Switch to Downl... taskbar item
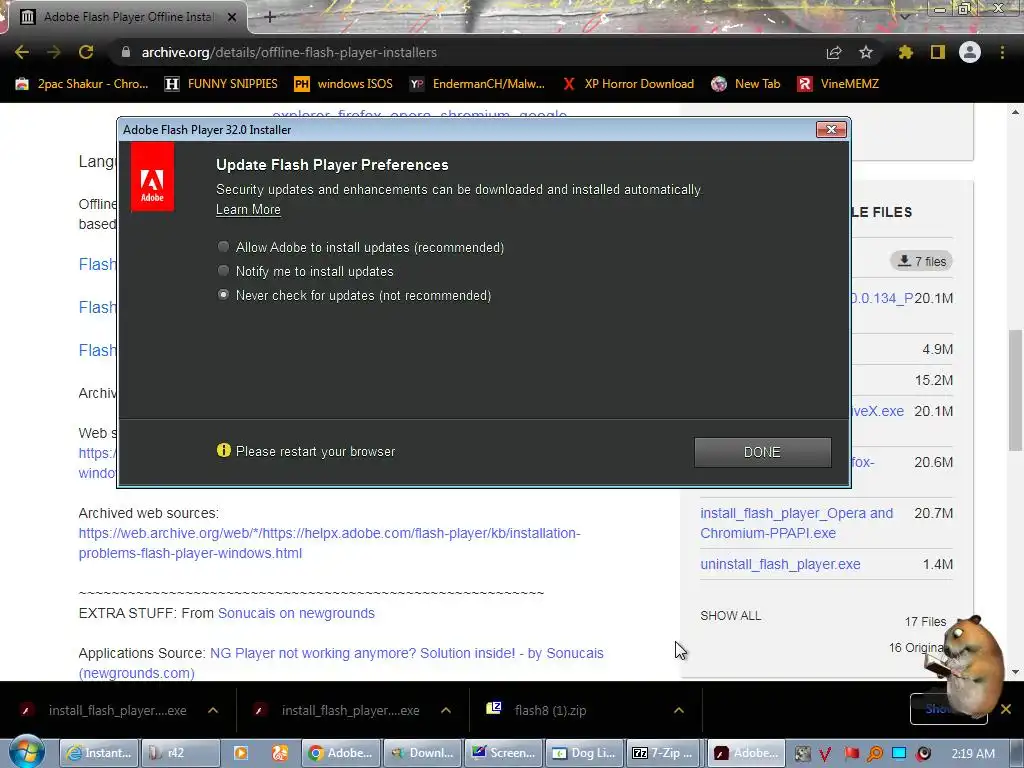1024x768 pixels. [x=423, y=753]
